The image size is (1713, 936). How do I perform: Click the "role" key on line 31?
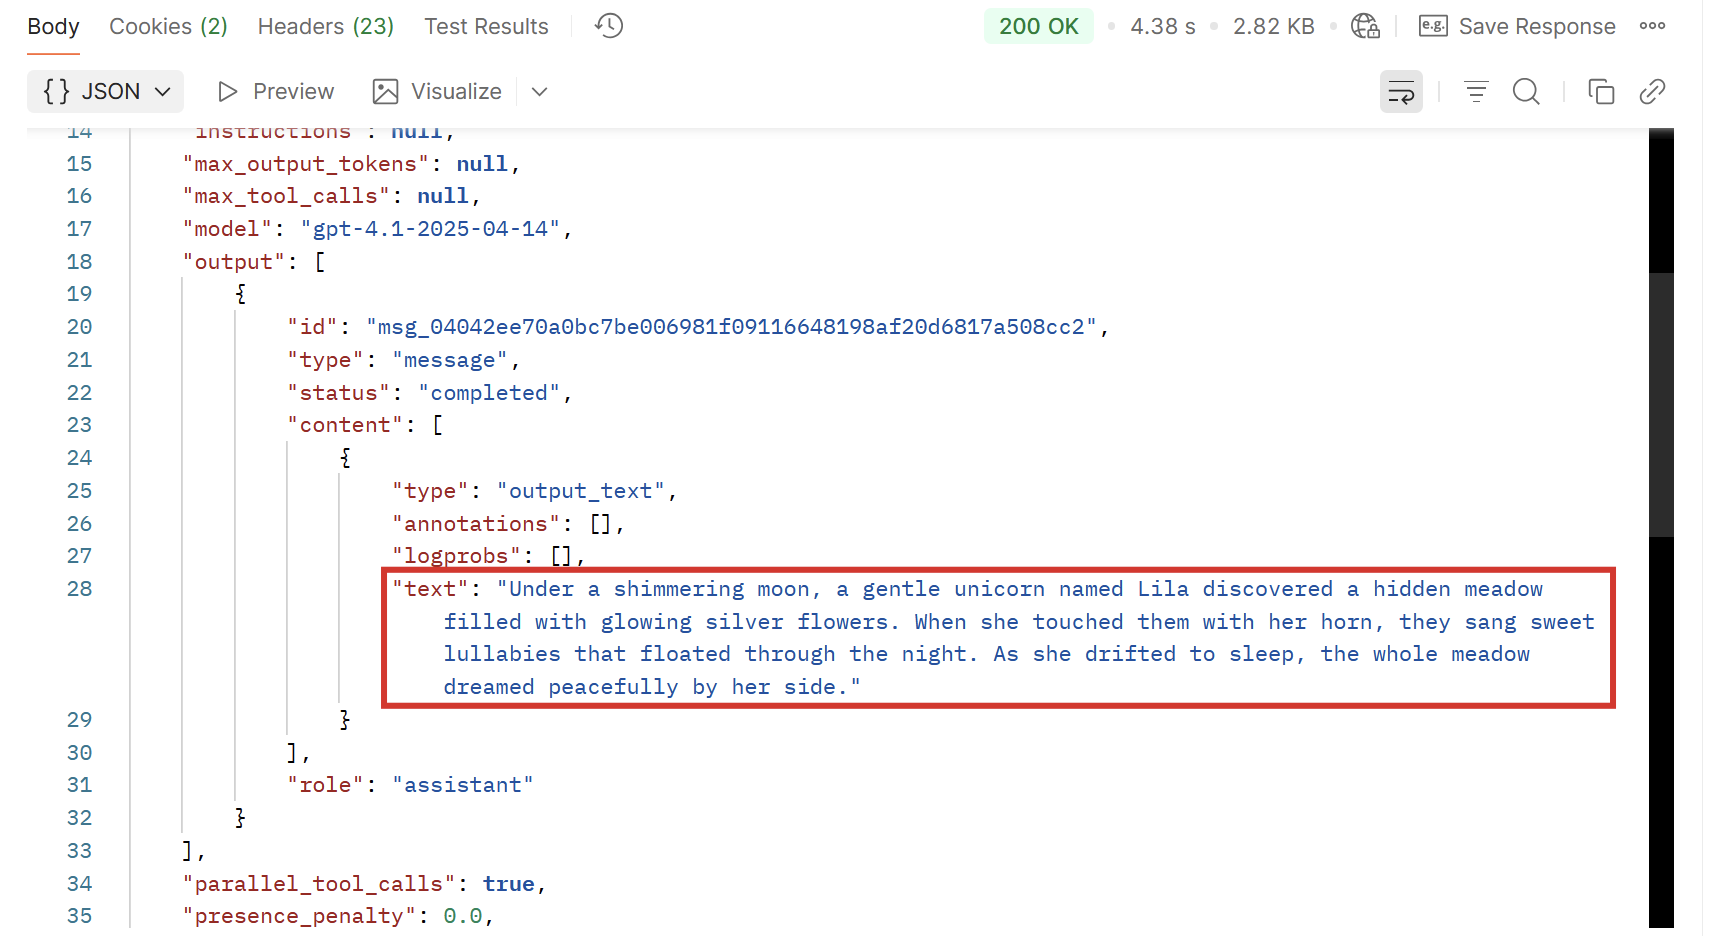coord(326,785)
